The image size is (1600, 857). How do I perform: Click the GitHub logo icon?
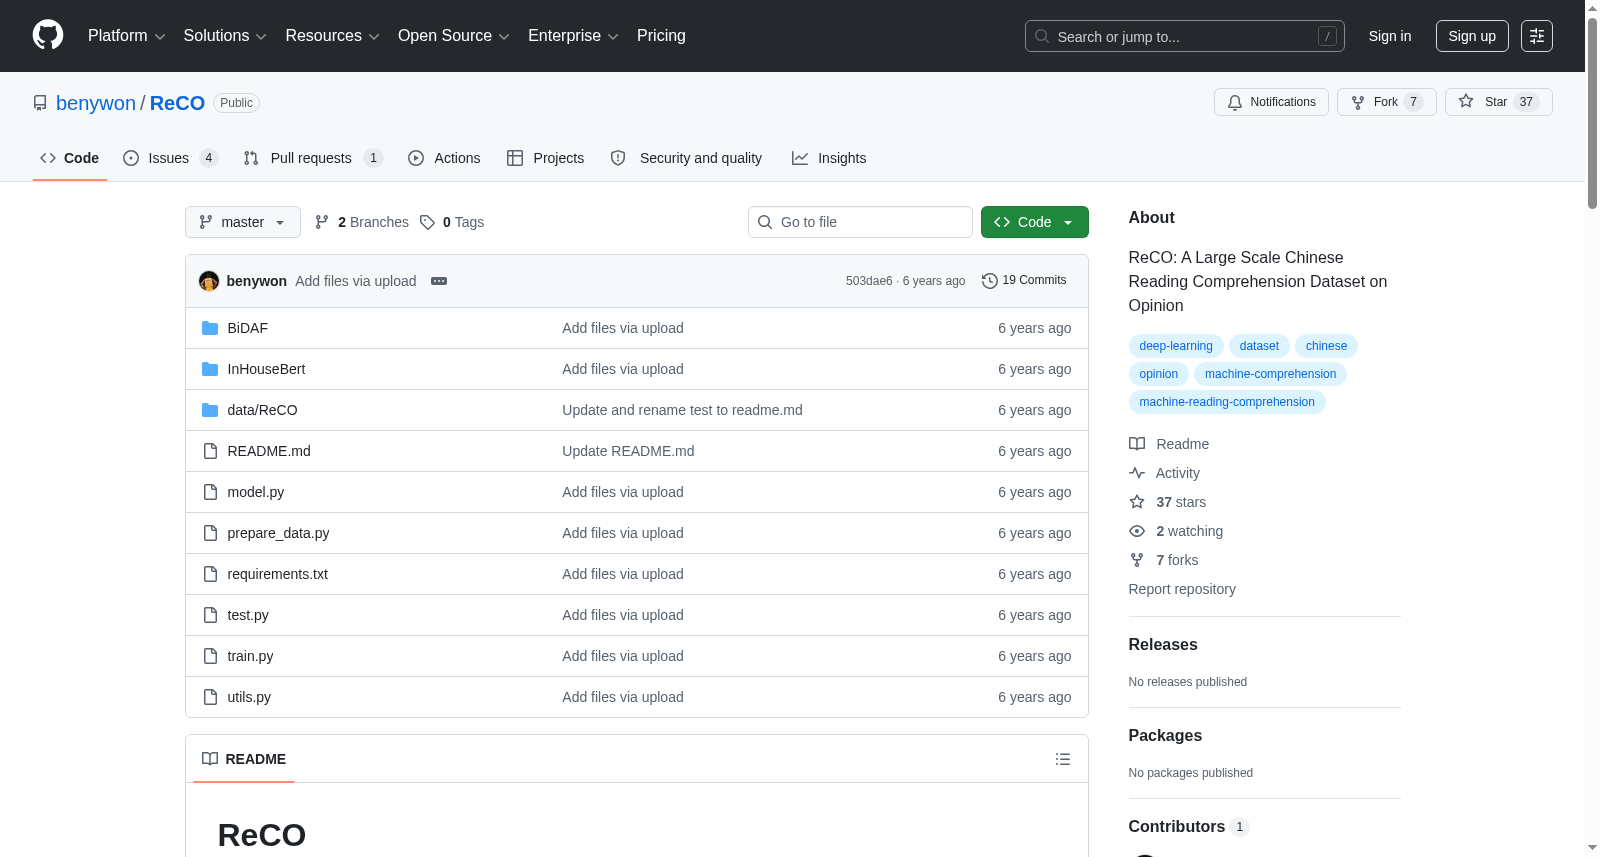click(x=48, y=35)
